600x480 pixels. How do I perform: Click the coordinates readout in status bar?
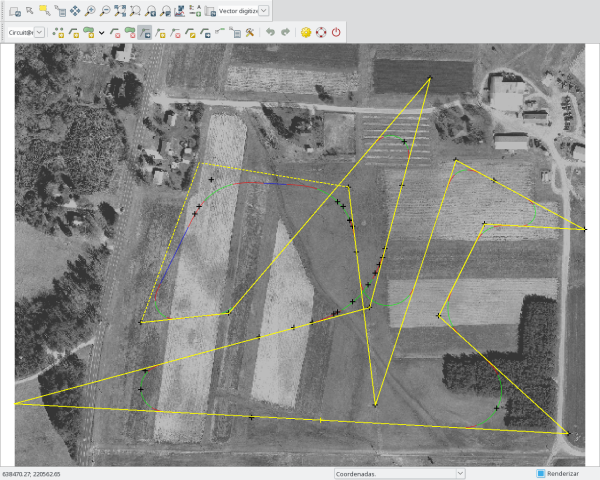[32, 473]
